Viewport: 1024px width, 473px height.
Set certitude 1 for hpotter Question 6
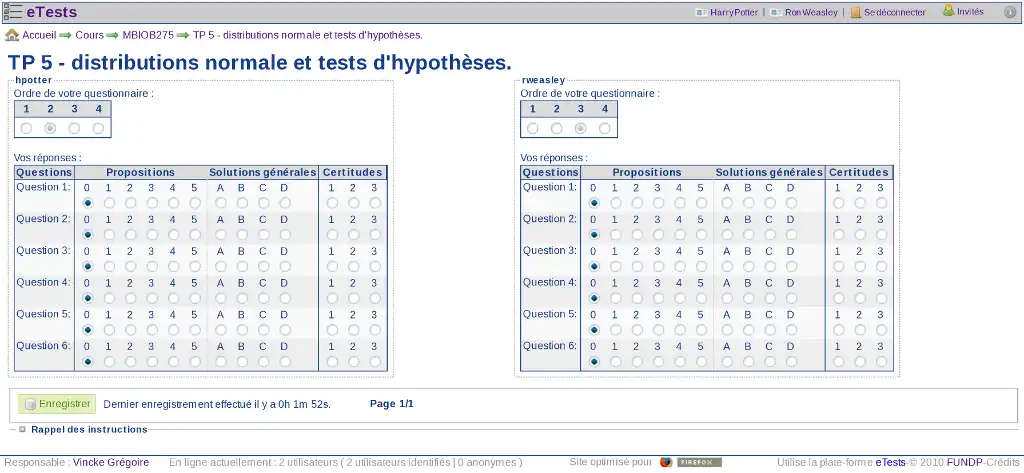[332, 361]
